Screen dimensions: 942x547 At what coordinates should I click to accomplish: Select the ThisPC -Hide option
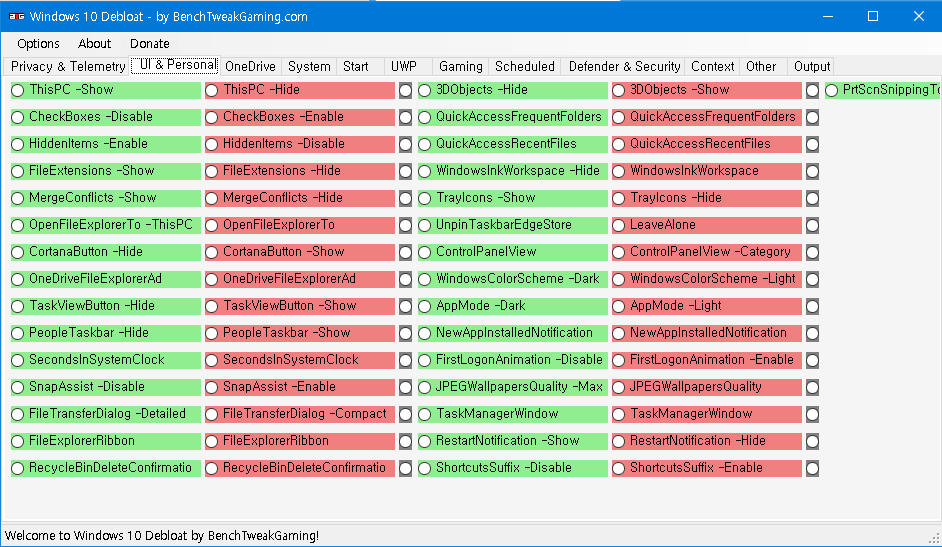[x=300, y=90]
